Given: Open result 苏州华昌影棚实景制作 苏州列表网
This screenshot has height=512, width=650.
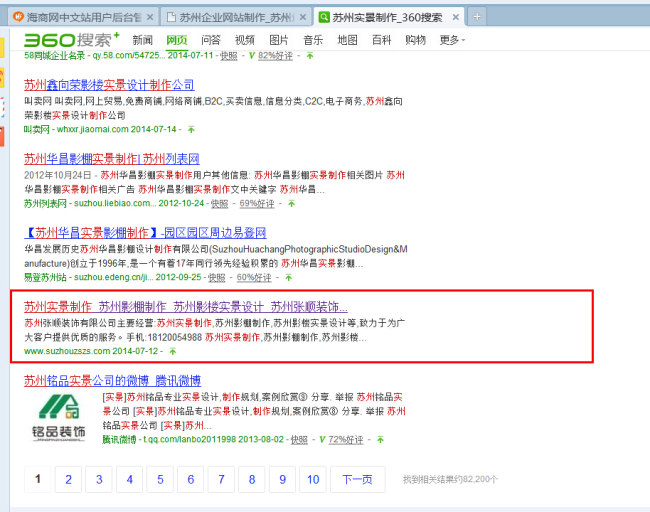Looking at the screenshot, I should [x=112, y=159].
